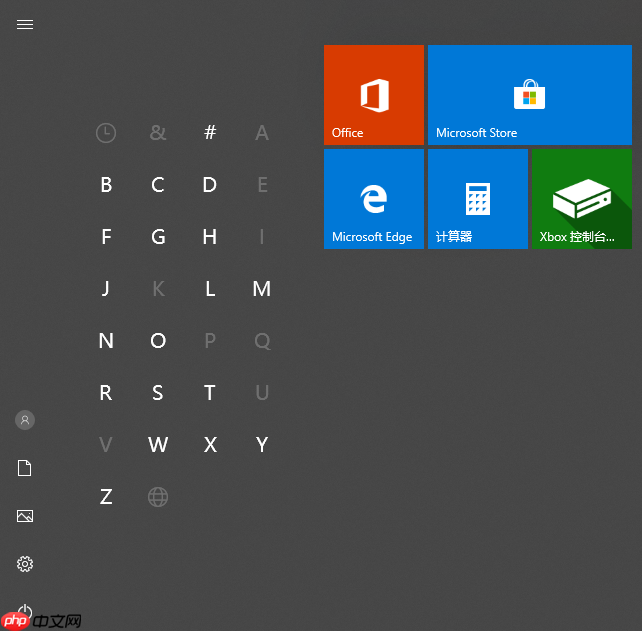Open Documents via the page icon

pyautogui.click(x=25, y=468)
